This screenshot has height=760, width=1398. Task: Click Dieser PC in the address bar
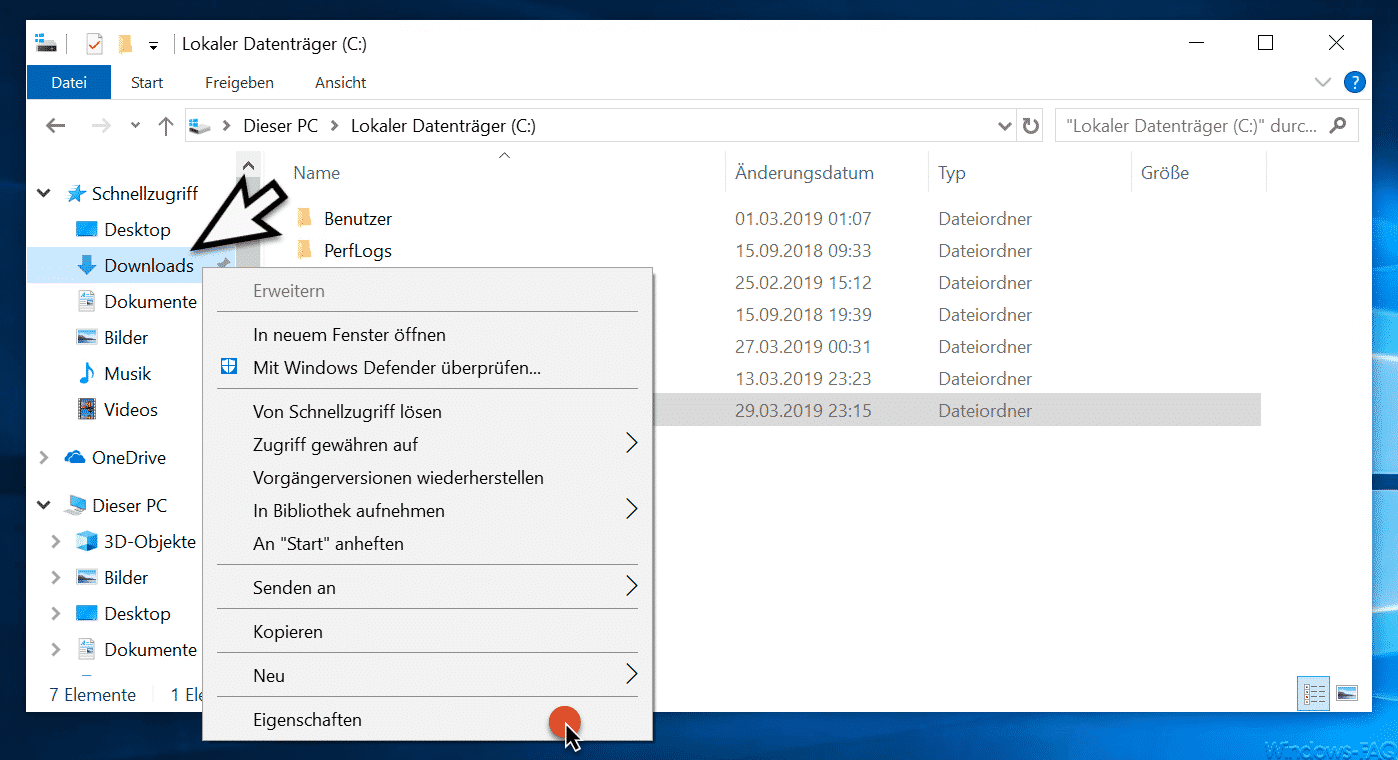[281, 126]
